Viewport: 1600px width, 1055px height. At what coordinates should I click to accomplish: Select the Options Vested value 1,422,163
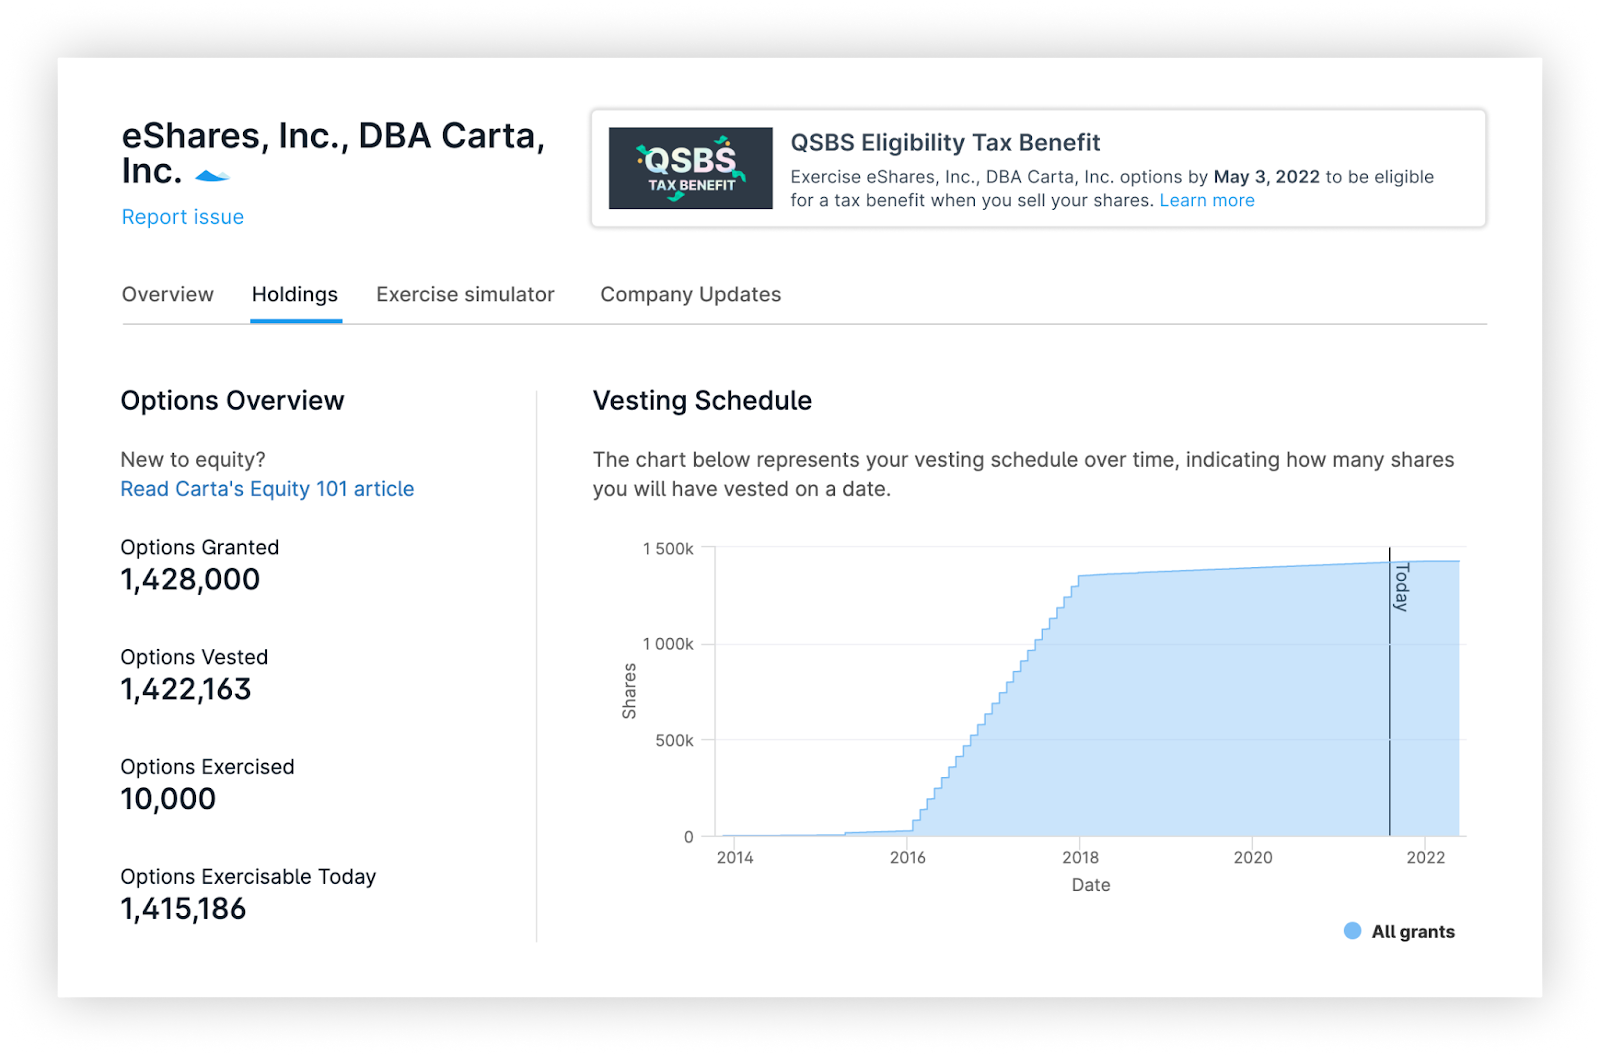pos(186,690)
